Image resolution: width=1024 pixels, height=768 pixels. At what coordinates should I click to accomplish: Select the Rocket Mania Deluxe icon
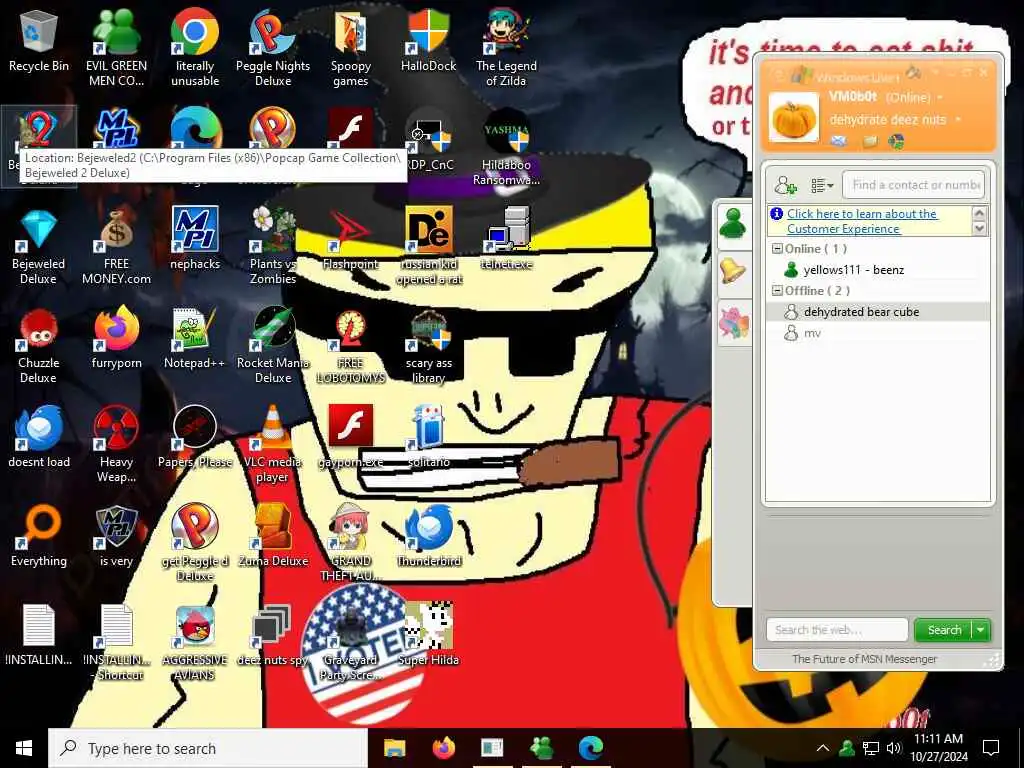click(273, 346)
